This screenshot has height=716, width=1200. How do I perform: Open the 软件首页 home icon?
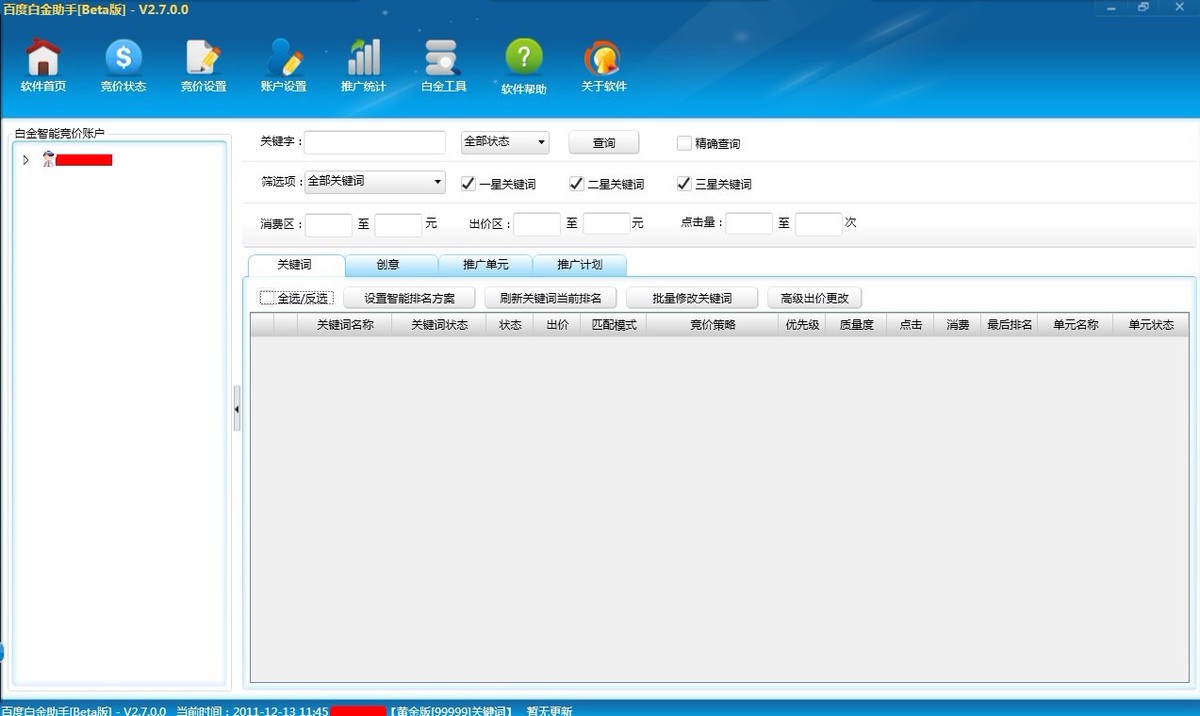pyautogui.click(x=43, y=59)
